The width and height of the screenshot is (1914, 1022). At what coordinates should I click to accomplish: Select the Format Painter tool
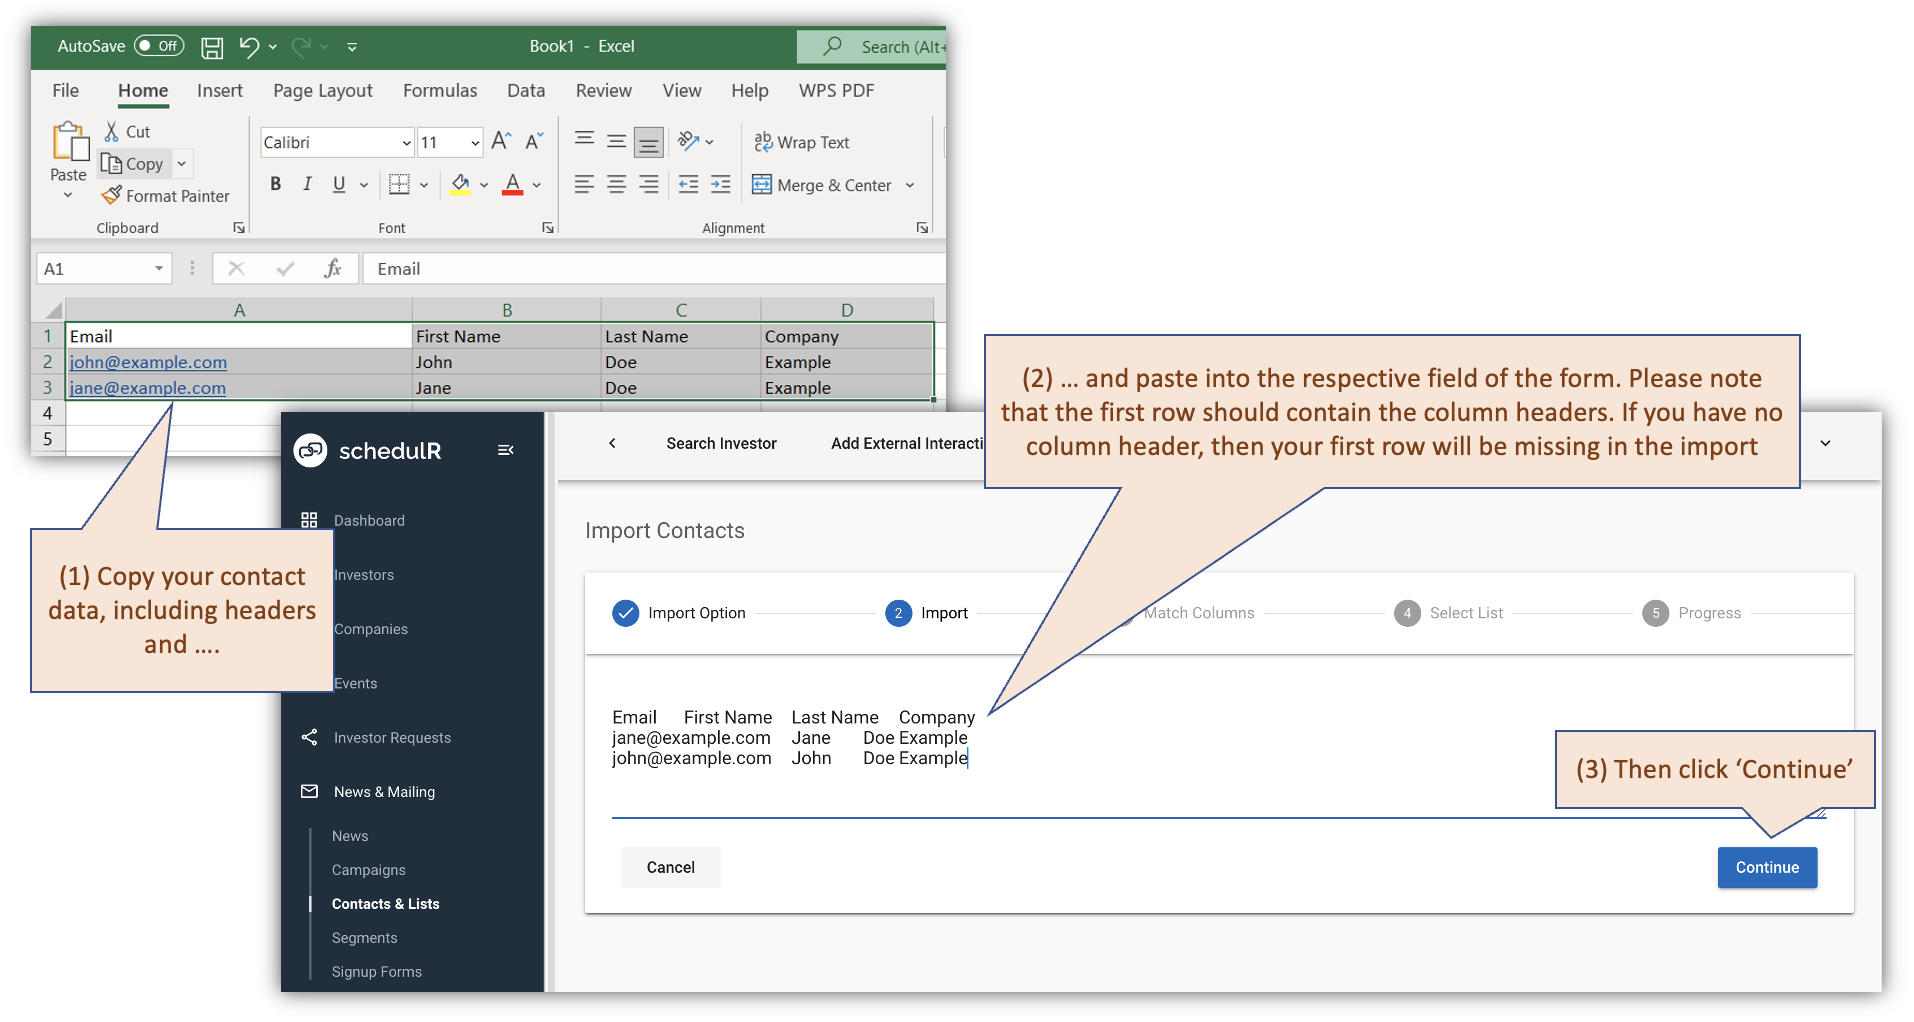click(x=165, y=195)
